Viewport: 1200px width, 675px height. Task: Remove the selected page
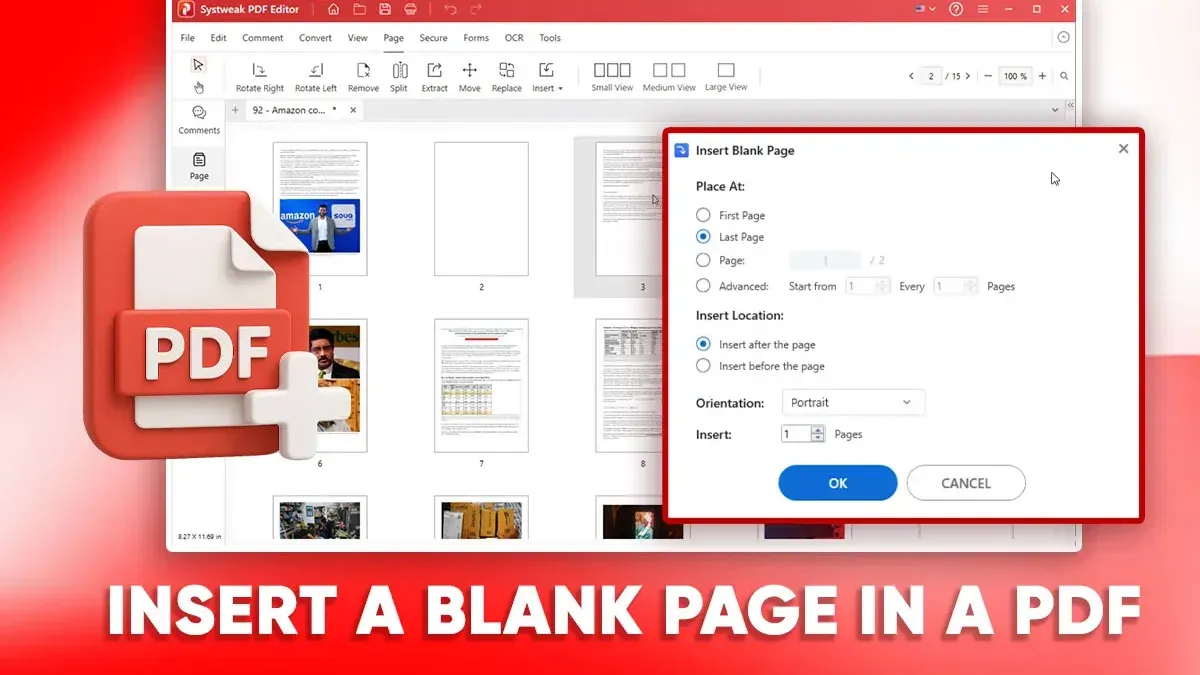click(363, 77)
